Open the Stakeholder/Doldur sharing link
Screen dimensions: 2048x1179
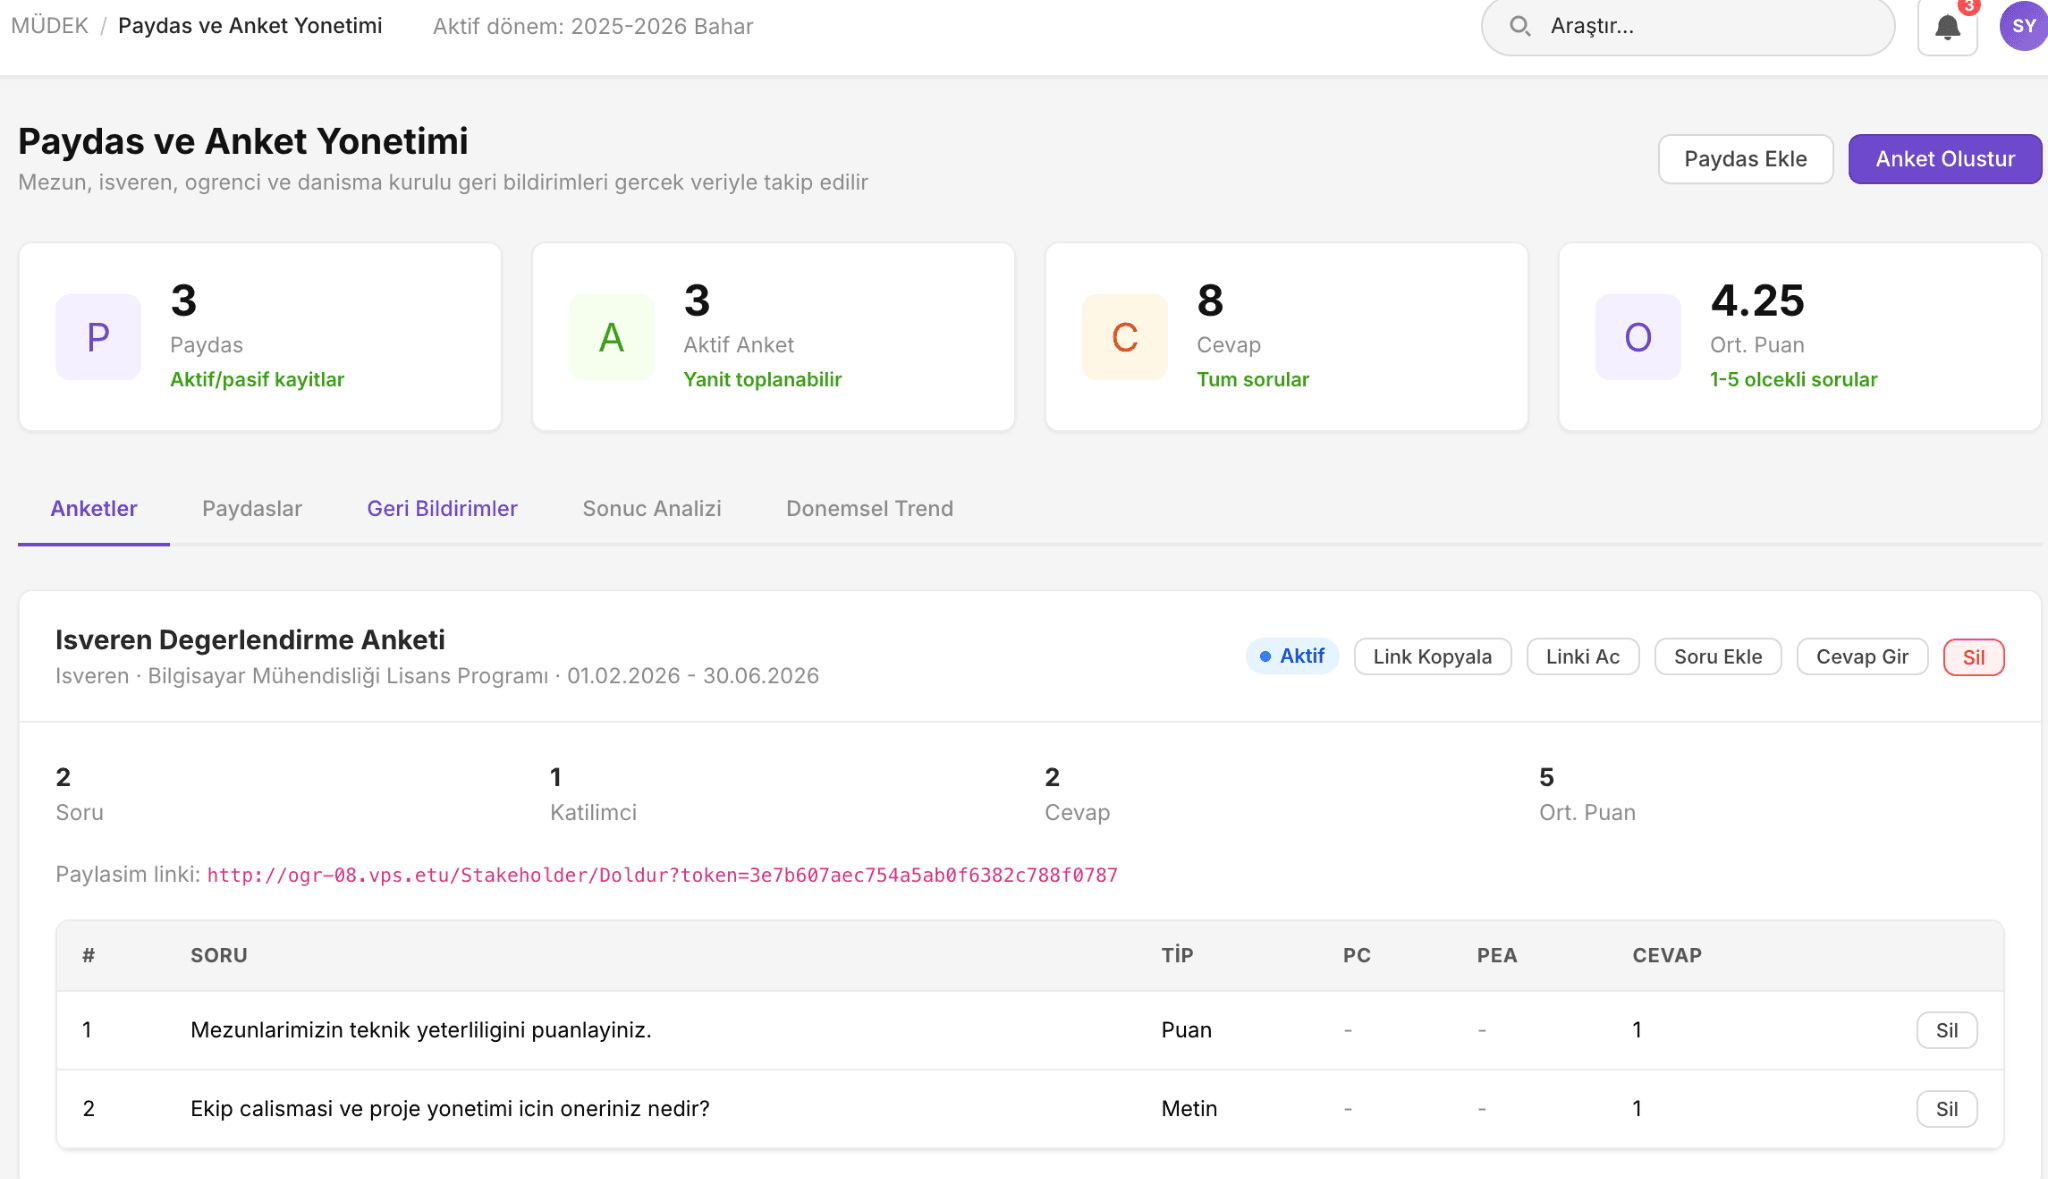point(662,875)
